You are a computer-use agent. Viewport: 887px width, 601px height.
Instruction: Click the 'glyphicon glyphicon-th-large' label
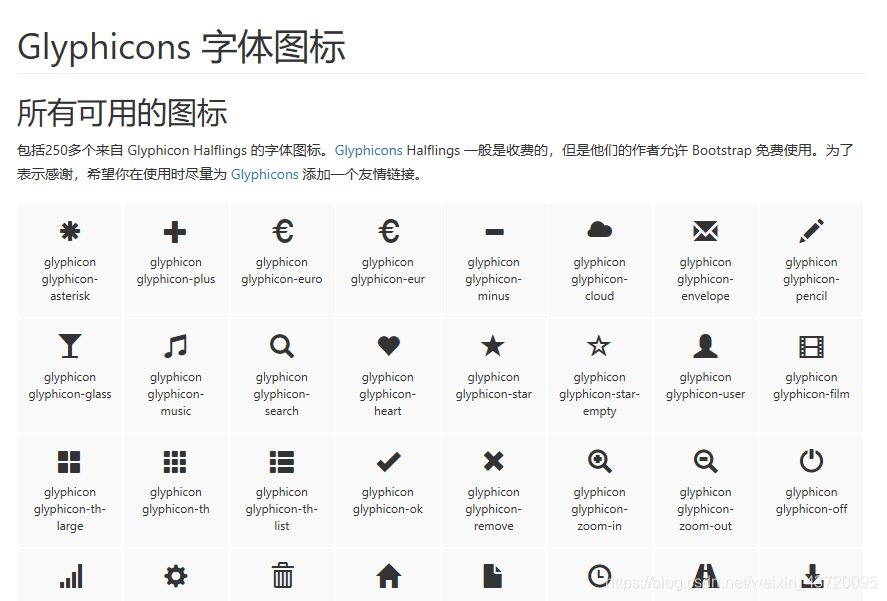70,509
